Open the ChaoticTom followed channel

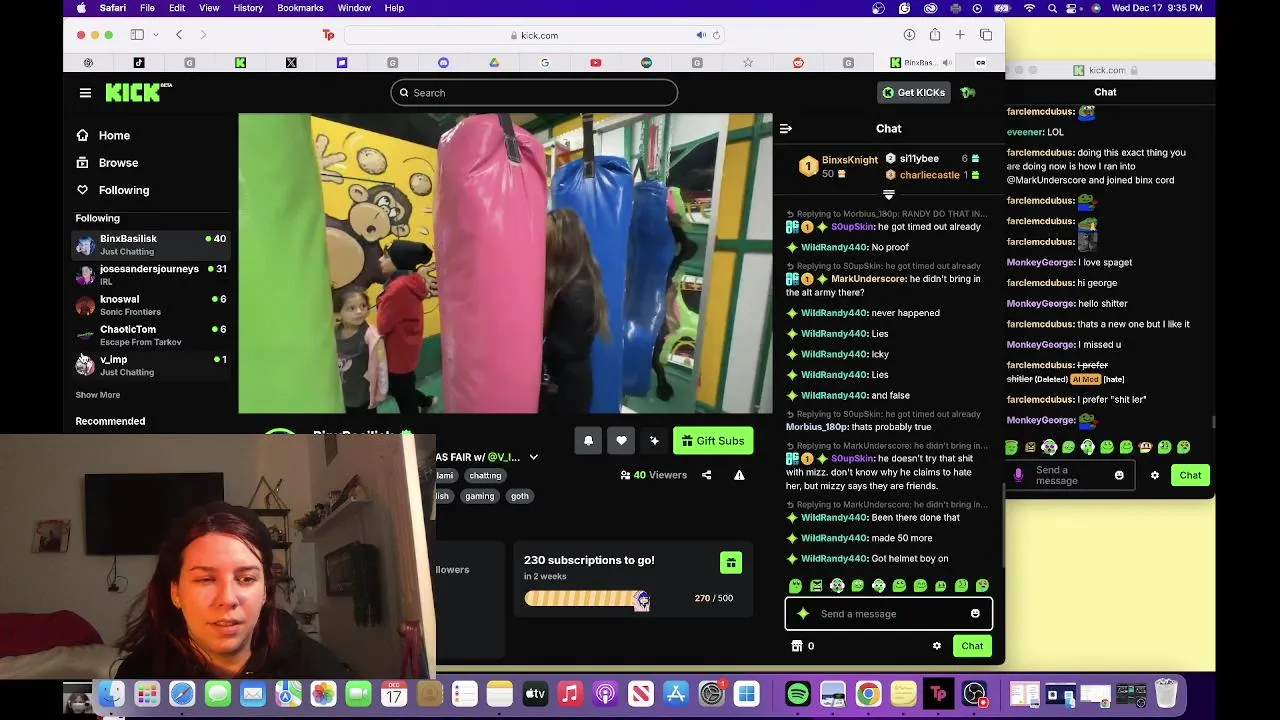point(151,334)
